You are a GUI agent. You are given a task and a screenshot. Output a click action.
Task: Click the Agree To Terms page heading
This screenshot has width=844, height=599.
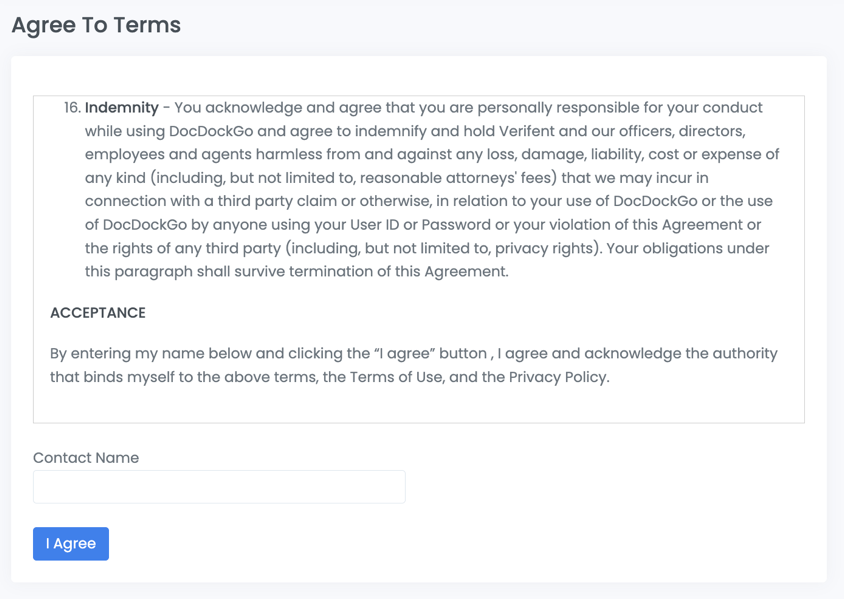tap(96, 25)
